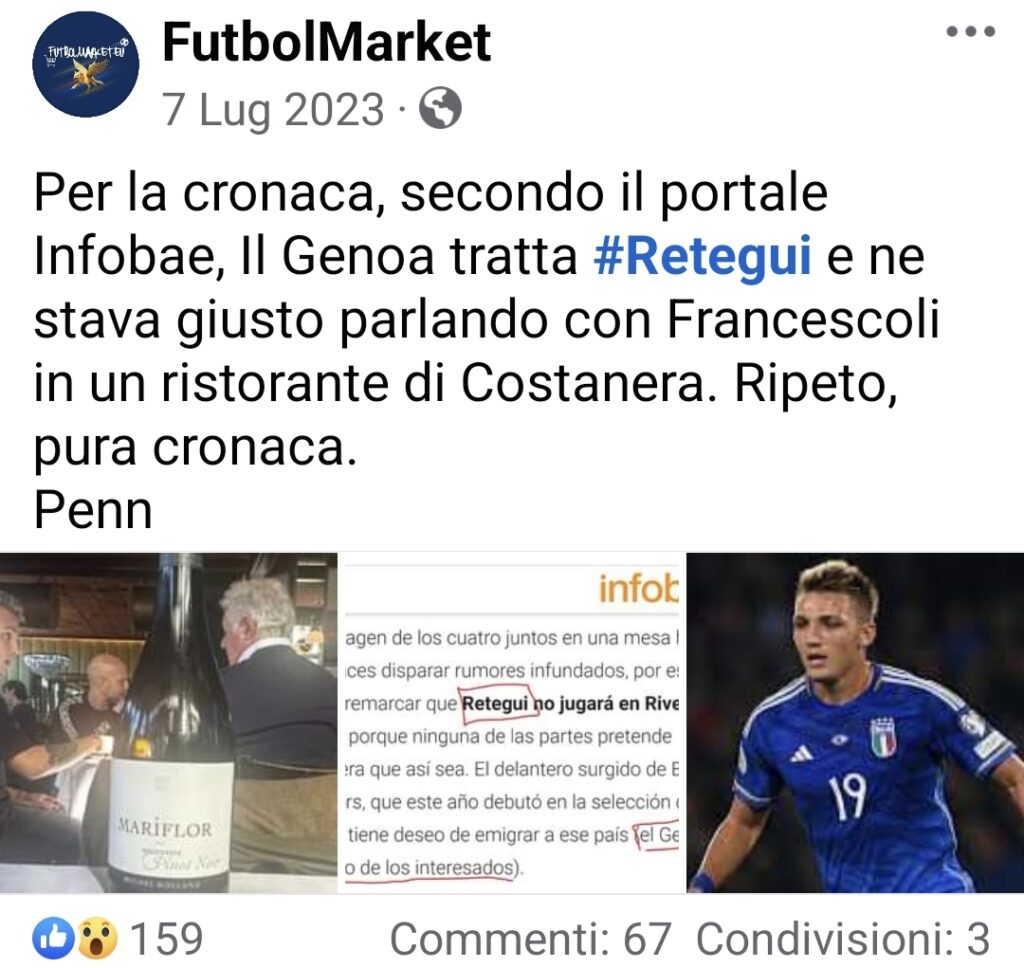Open the #Retegui hashtag link
The image size is (1024, 968).
pyautogui.click(x=703, y=256)
